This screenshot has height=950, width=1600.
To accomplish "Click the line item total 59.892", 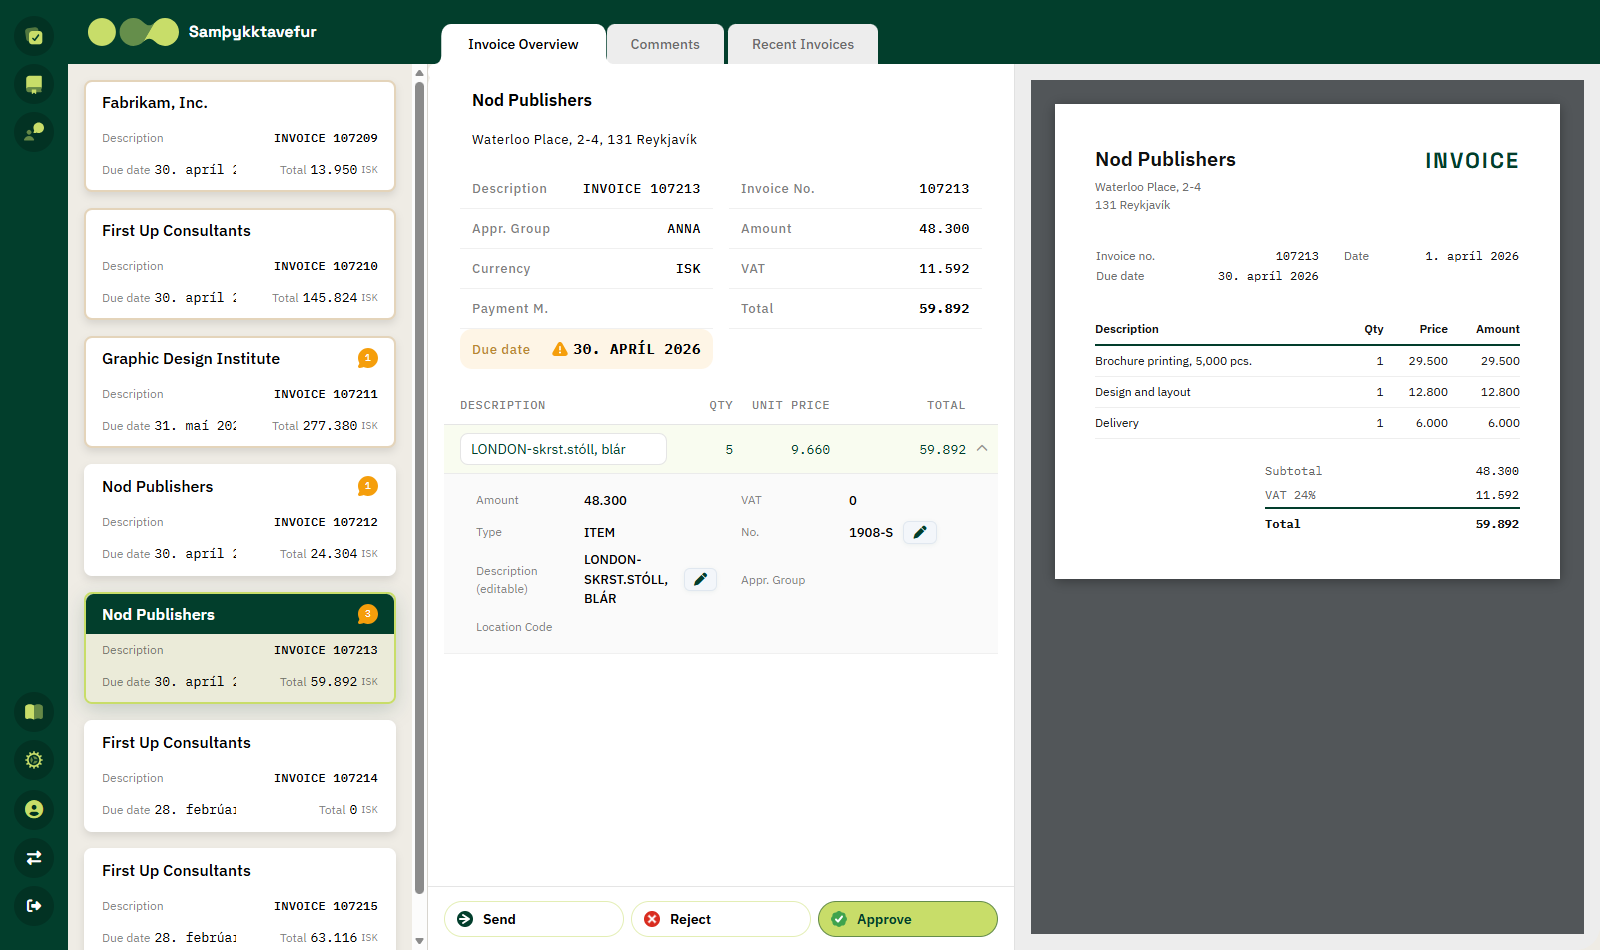I will coord(943,450).
